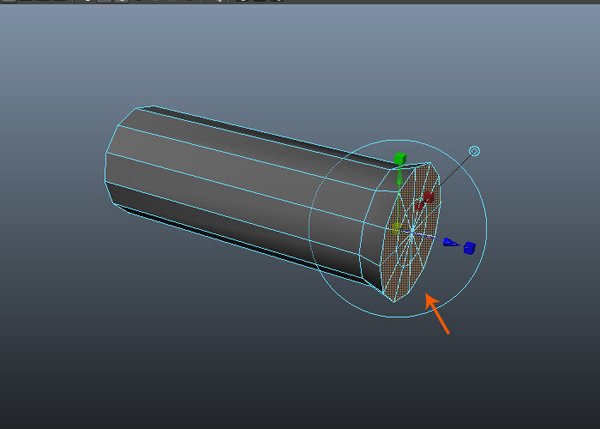This screenshot has height=429, width=600.
Task: Click the blue cone translate arrow
Action: point(451,242)
